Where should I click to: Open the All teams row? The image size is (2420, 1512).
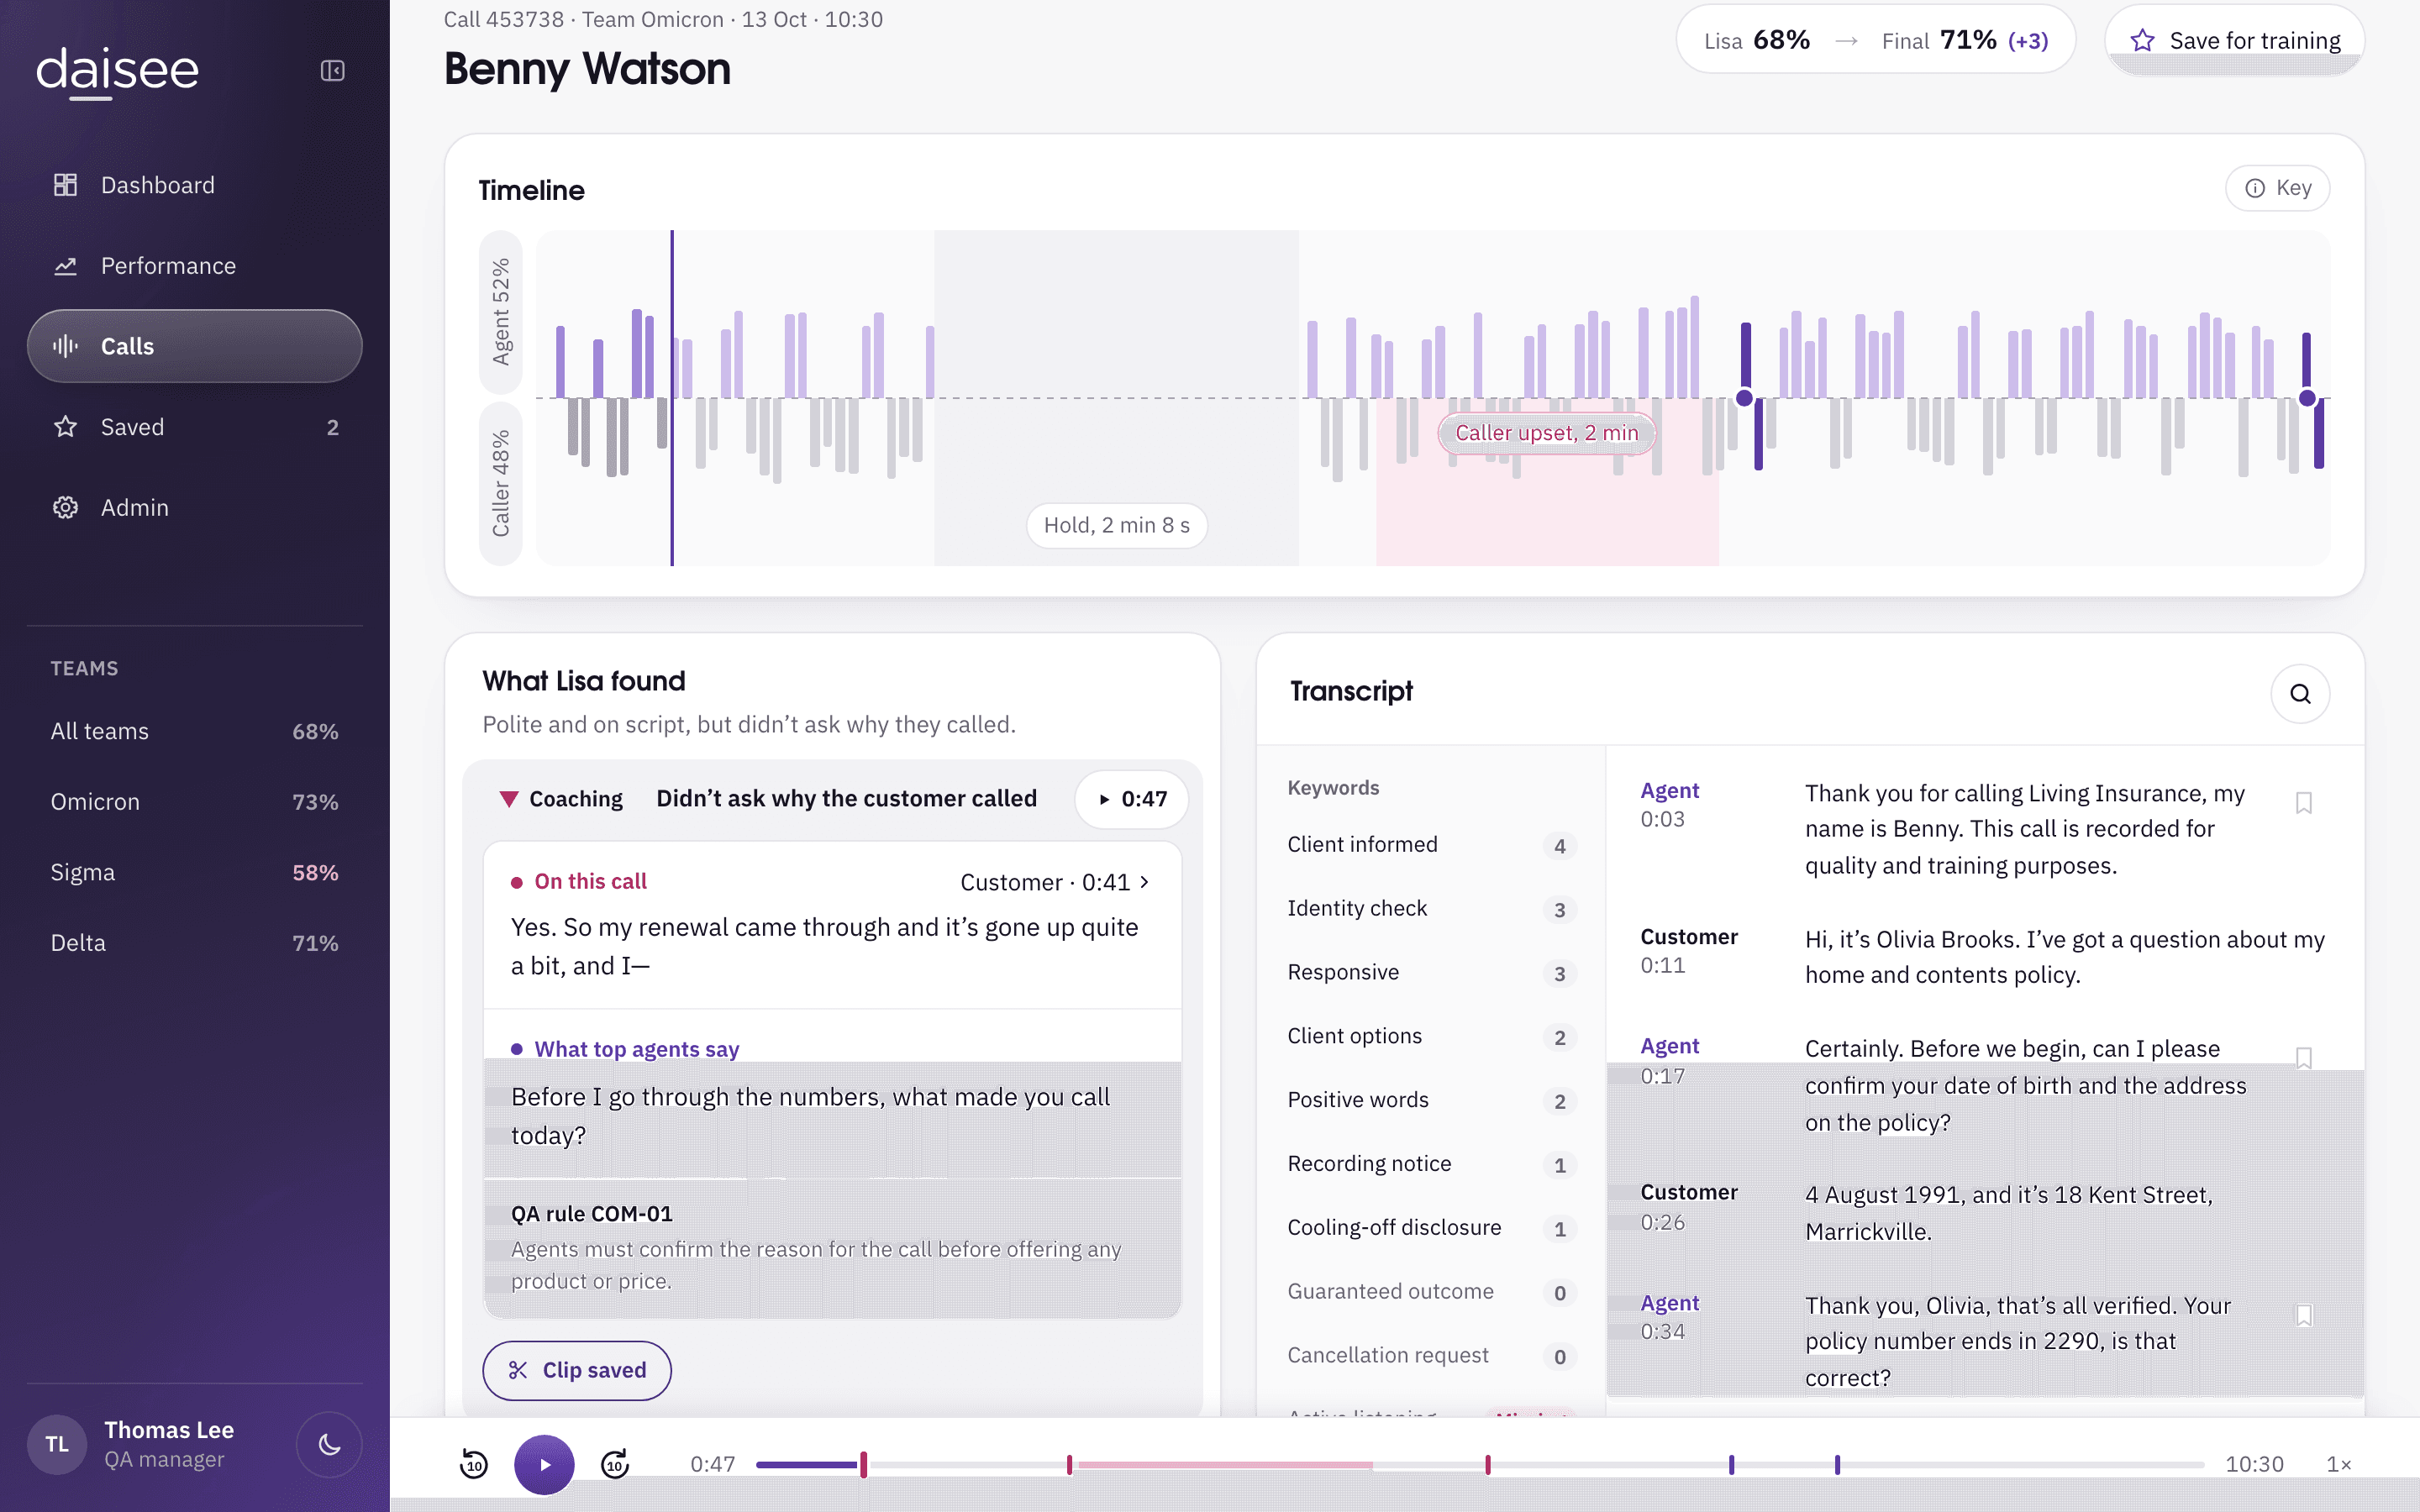pyautogui.click(x=194, y=731)
